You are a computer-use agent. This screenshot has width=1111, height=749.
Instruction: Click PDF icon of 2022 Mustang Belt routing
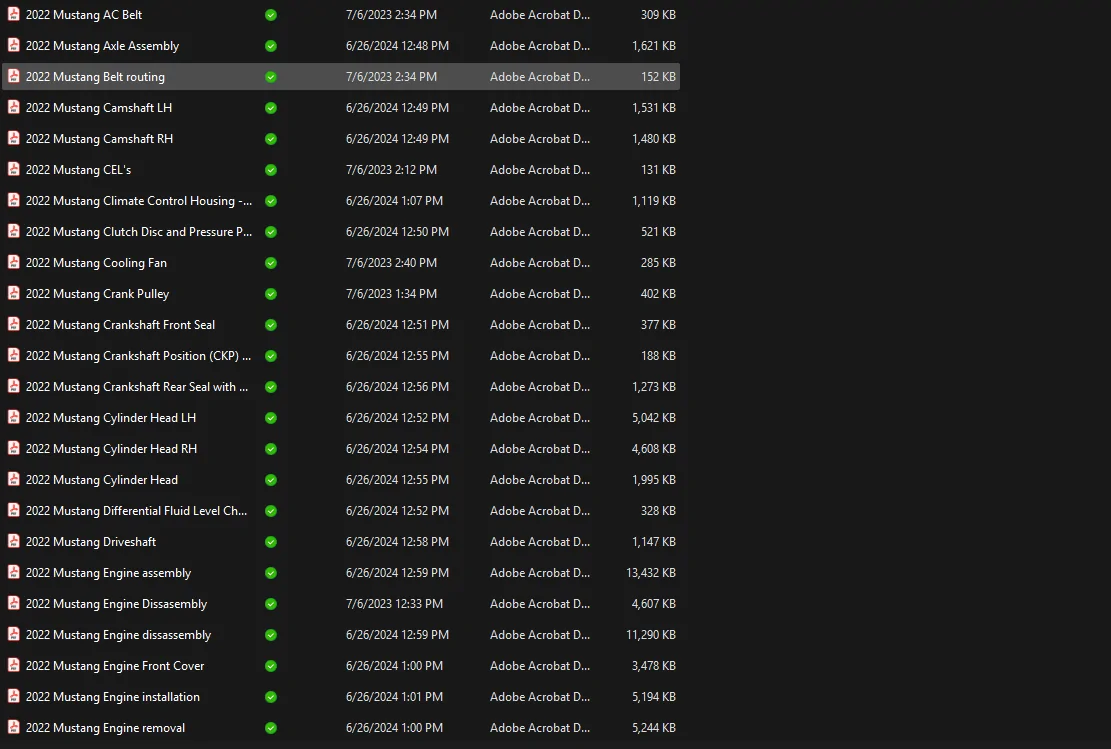tap(13, 77)
